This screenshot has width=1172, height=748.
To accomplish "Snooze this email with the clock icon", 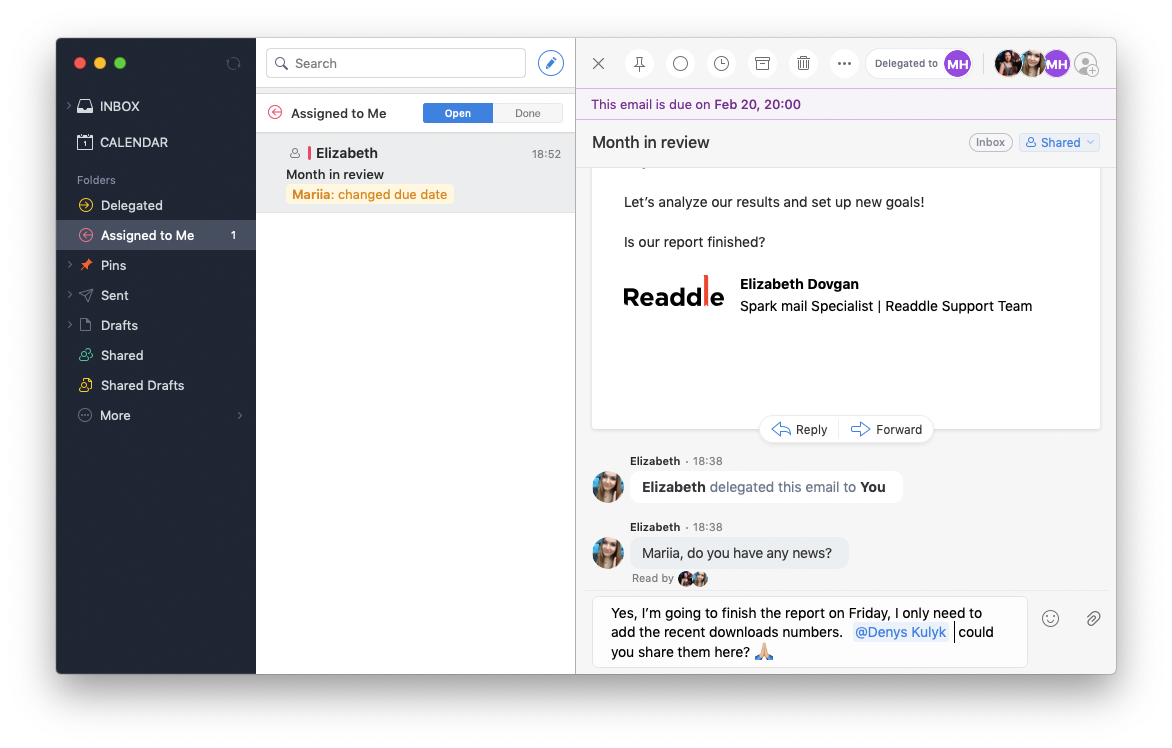I will click(x=721, y=64).
